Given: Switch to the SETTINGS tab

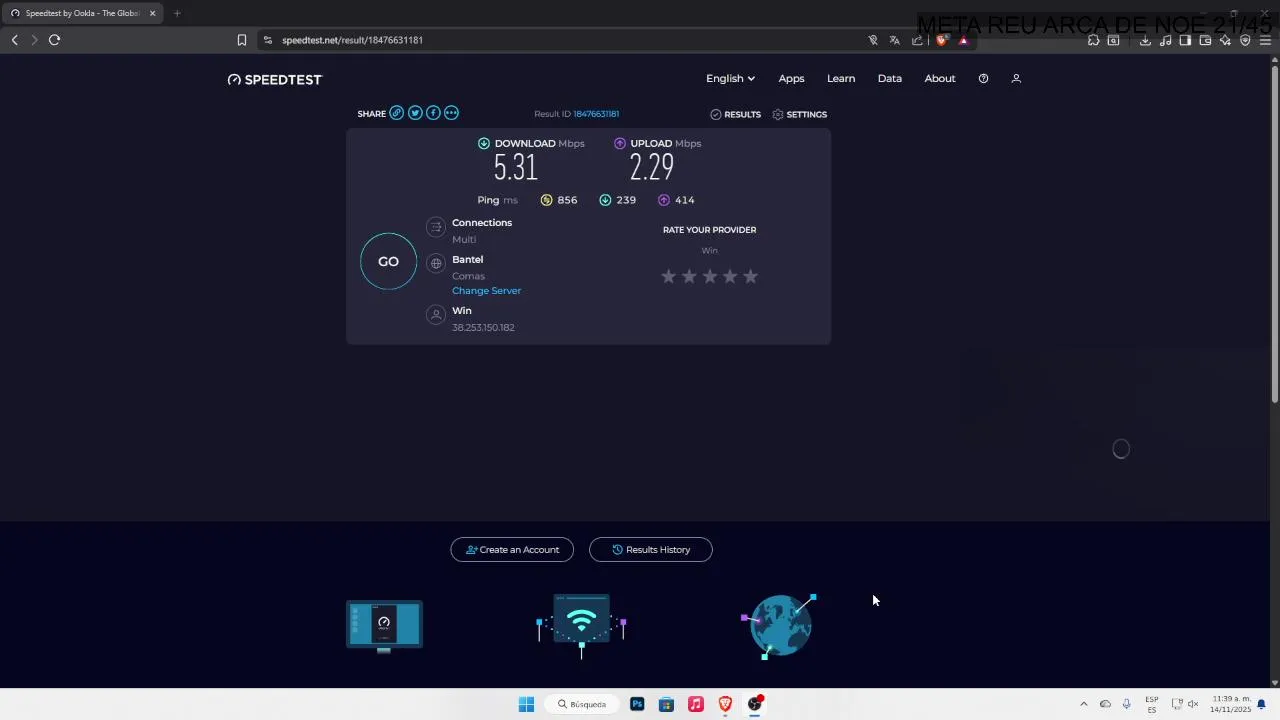Looking at the screenshot, I should pos(799,114).
